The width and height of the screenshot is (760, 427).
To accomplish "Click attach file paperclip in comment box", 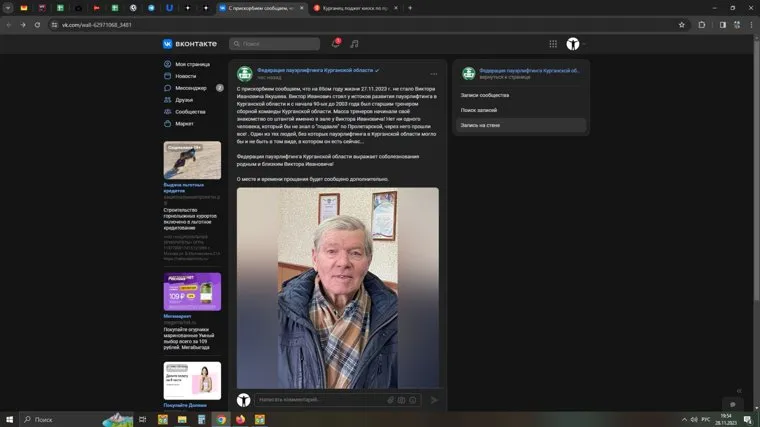I will [391, 400].
